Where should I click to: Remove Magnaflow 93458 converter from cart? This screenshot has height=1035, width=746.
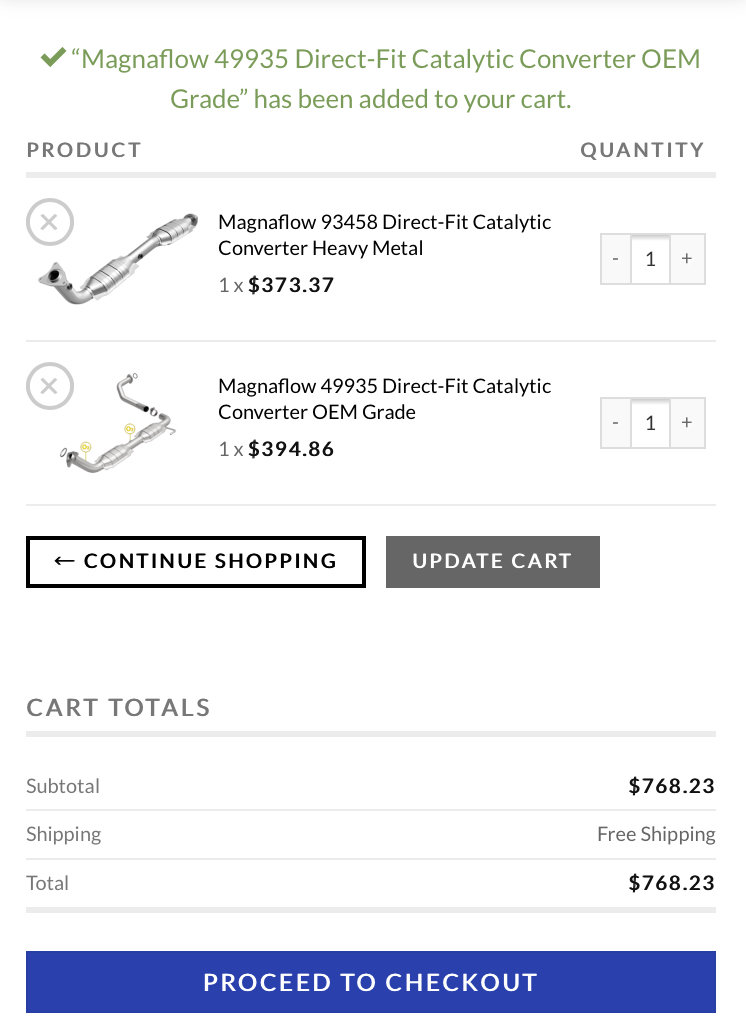tap(50, 222)
